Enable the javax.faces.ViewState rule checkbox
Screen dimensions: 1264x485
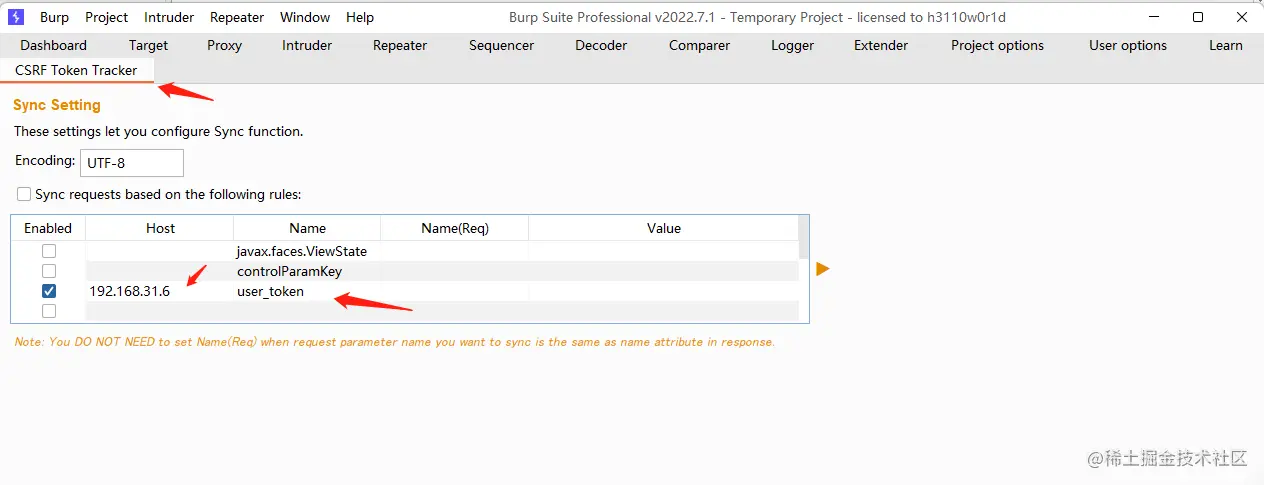49,251
